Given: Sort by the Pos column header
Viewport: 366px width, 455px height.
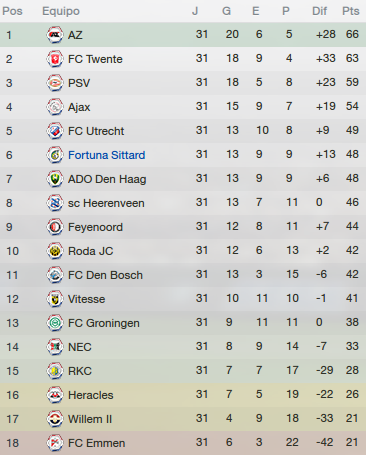Looking at the screenshot, I should (x=12, y=11).
